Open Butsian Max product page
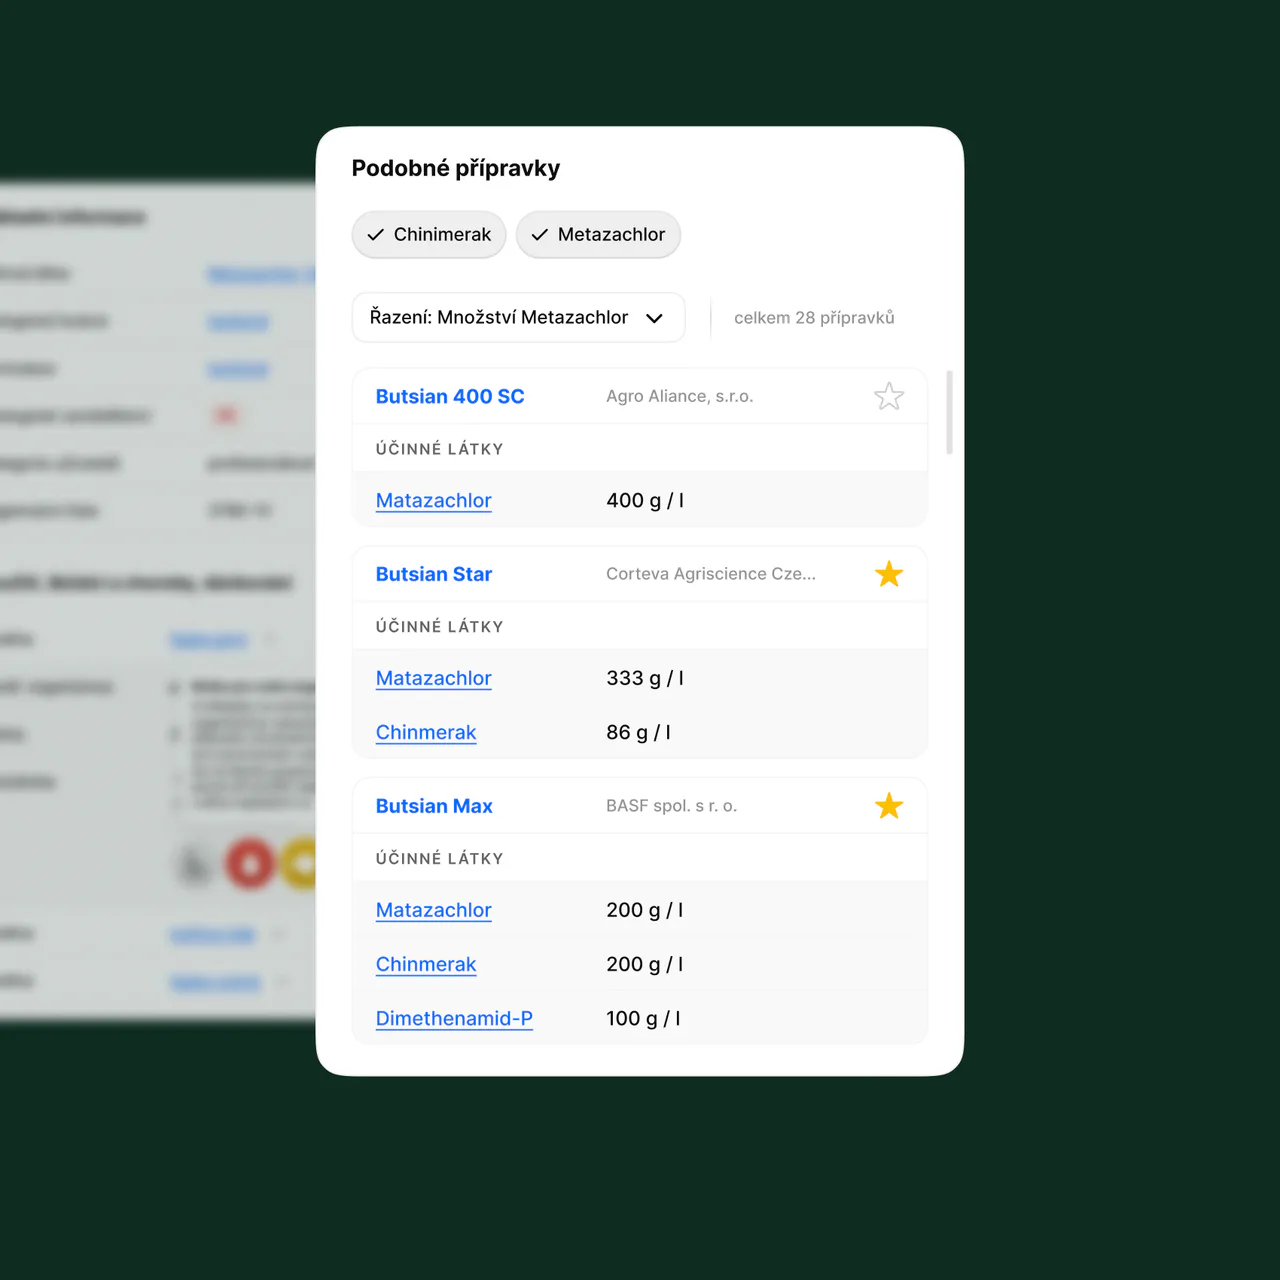This screenshot has height=1280, width=1280. tap(434, 806)
